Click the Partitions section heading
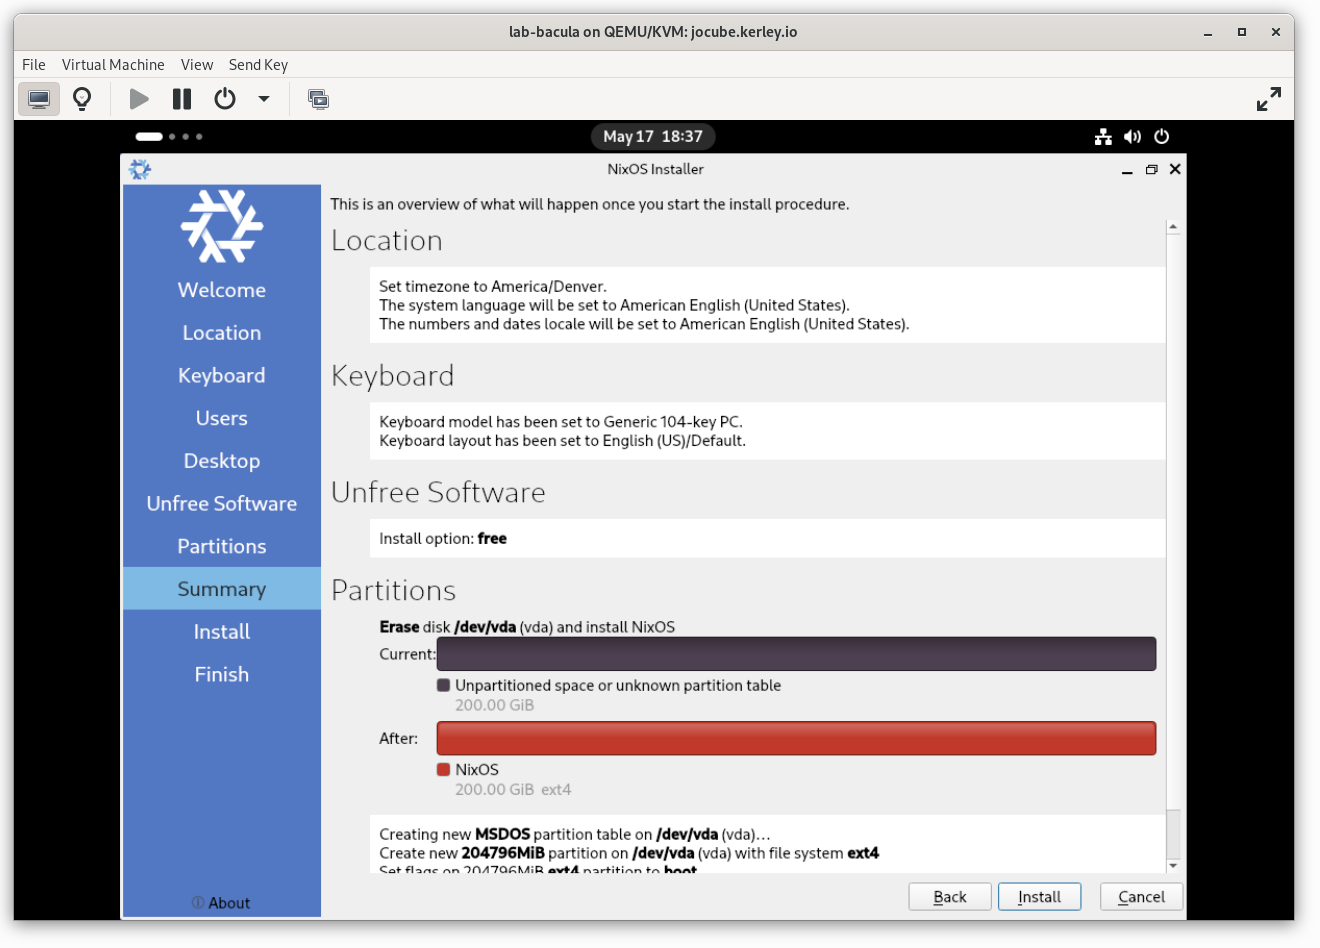The image size is (1320, 948). click(394, 591)
